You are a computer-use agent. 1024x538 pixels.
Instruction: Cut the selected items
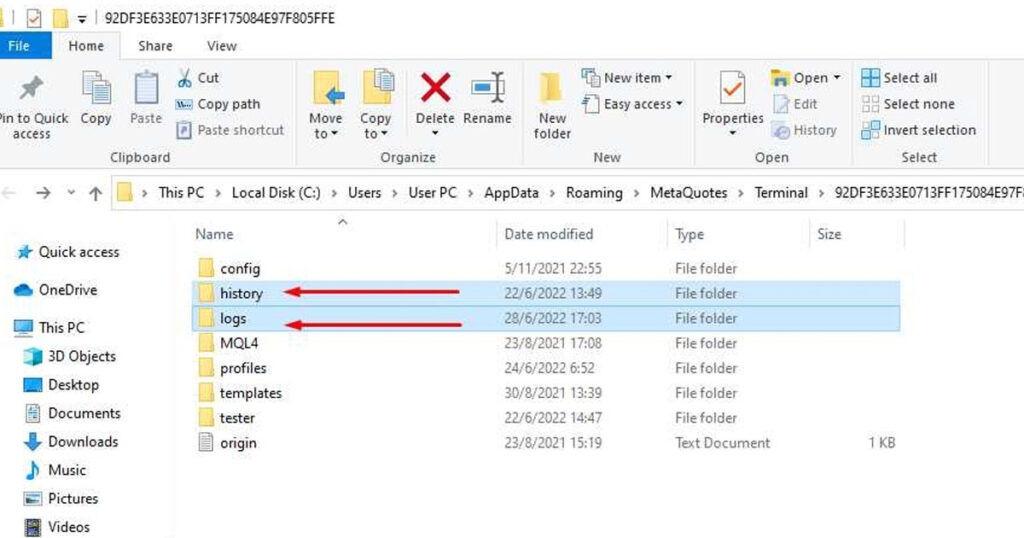(198, 78)
